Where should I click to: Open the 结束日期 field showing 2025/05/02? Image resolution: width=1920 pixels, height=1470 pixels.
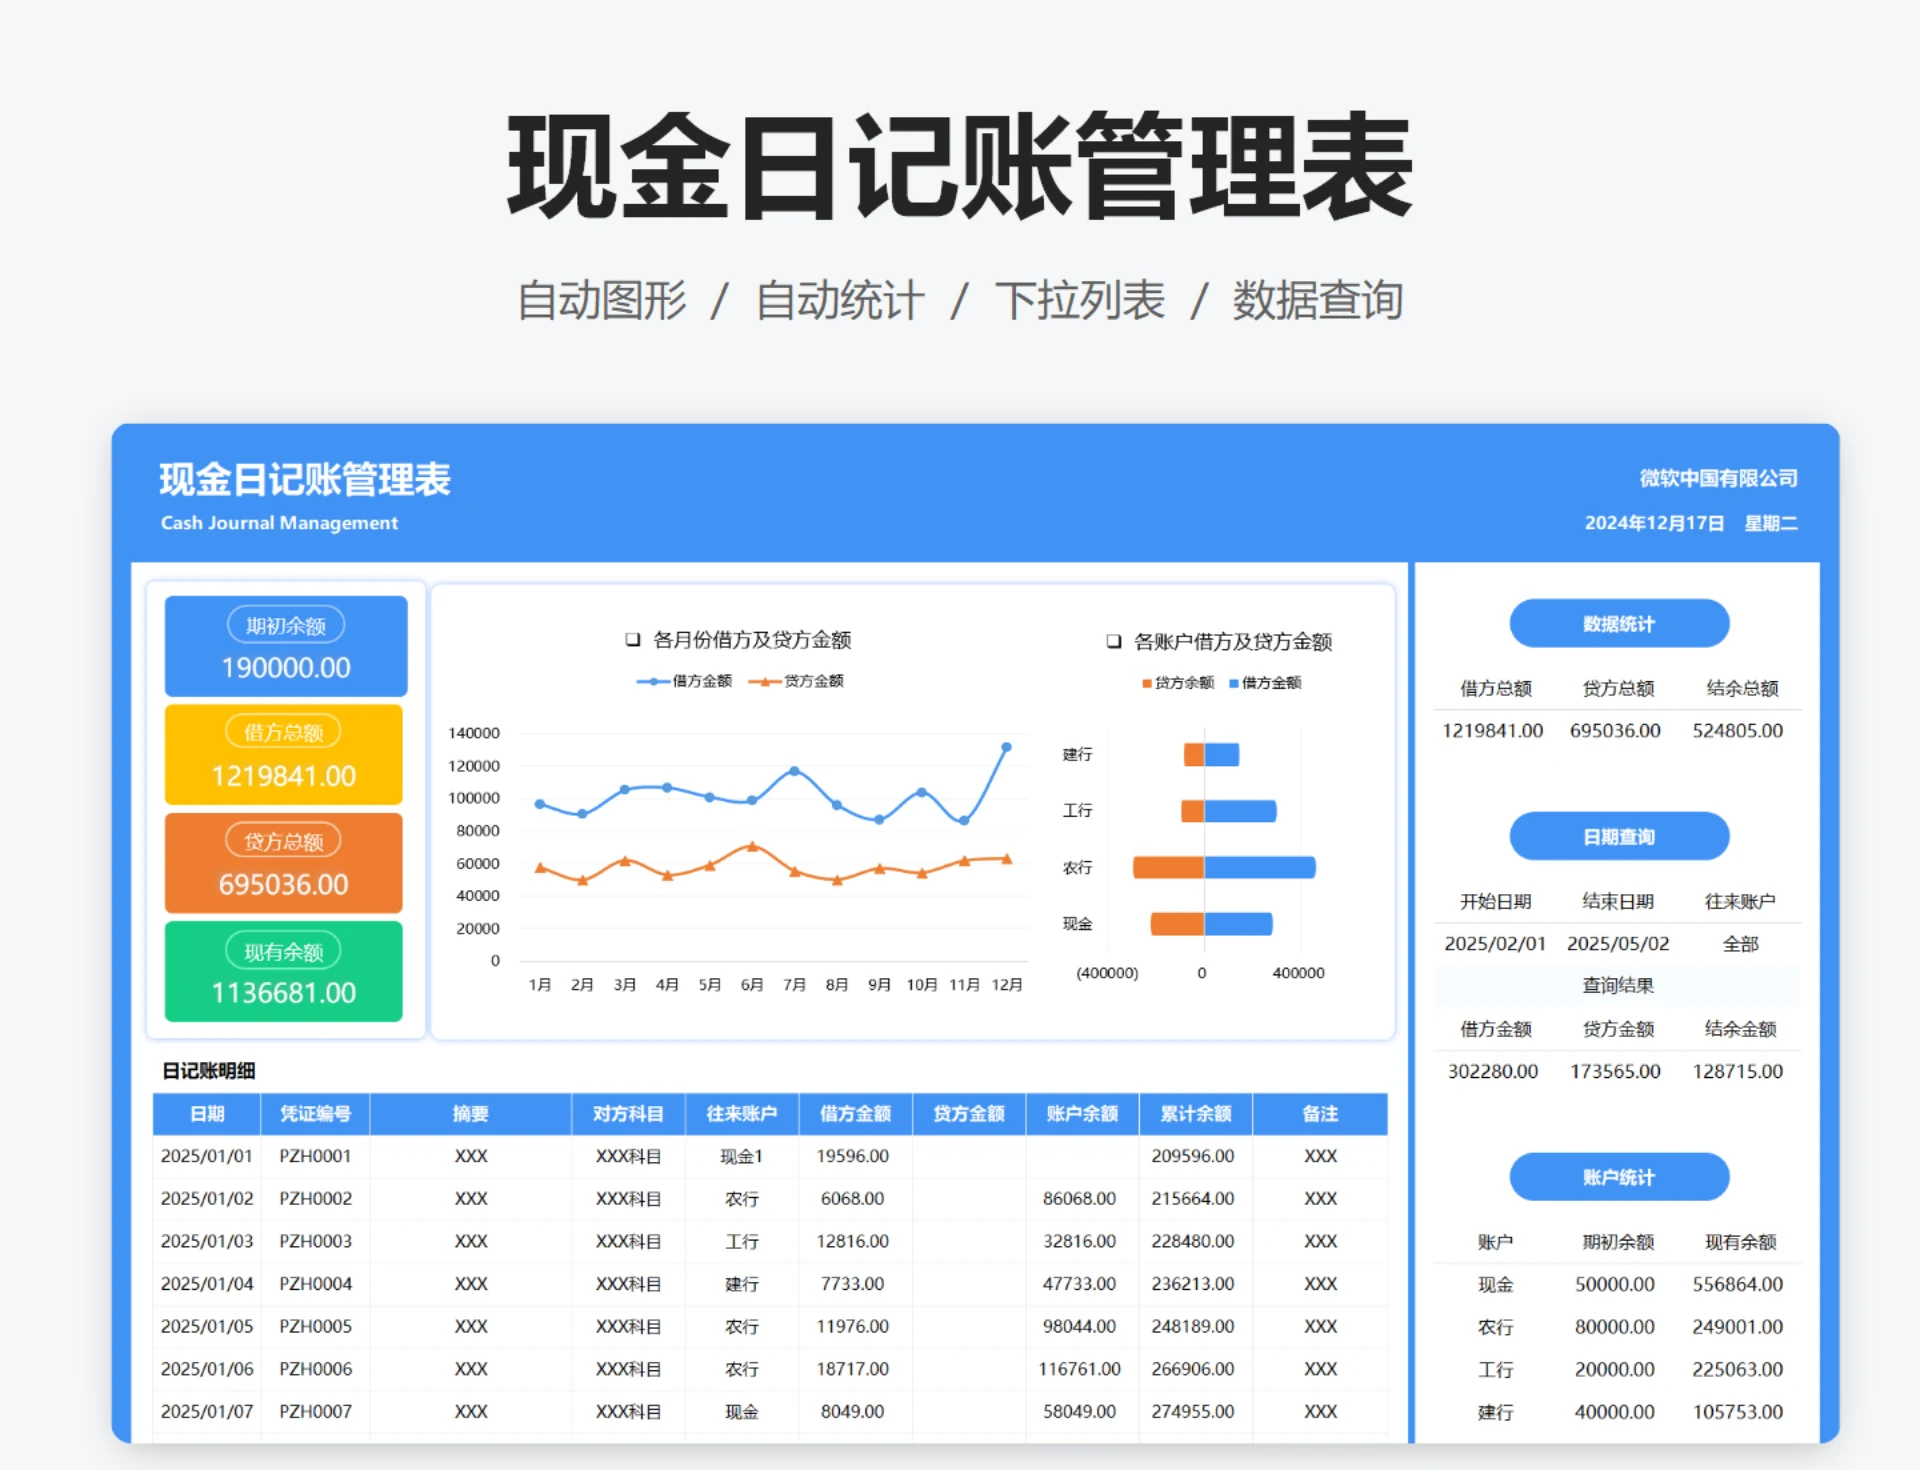coord(1618,943)
